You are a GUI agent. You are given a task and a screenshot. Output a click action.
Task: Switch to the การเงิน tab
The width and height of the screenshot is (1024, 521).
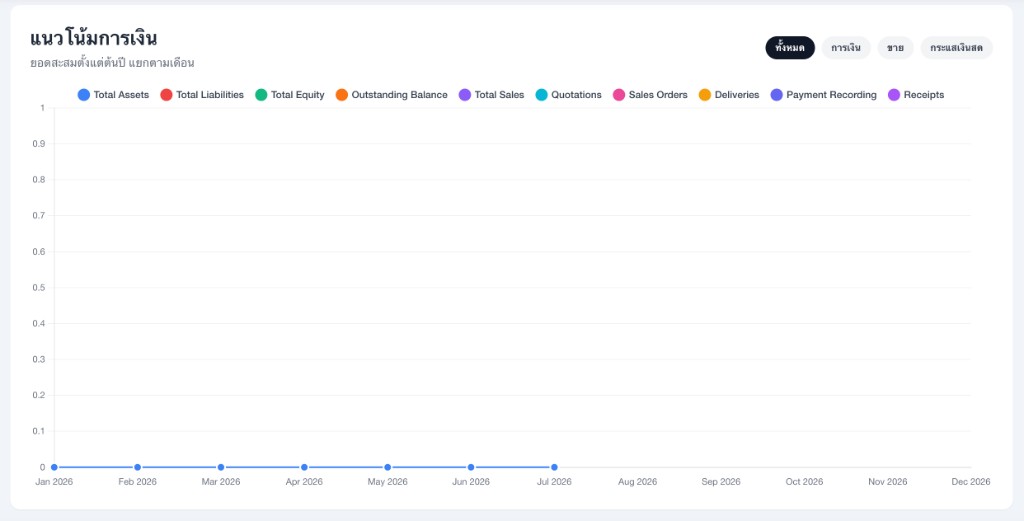click(x=846, y=48)
